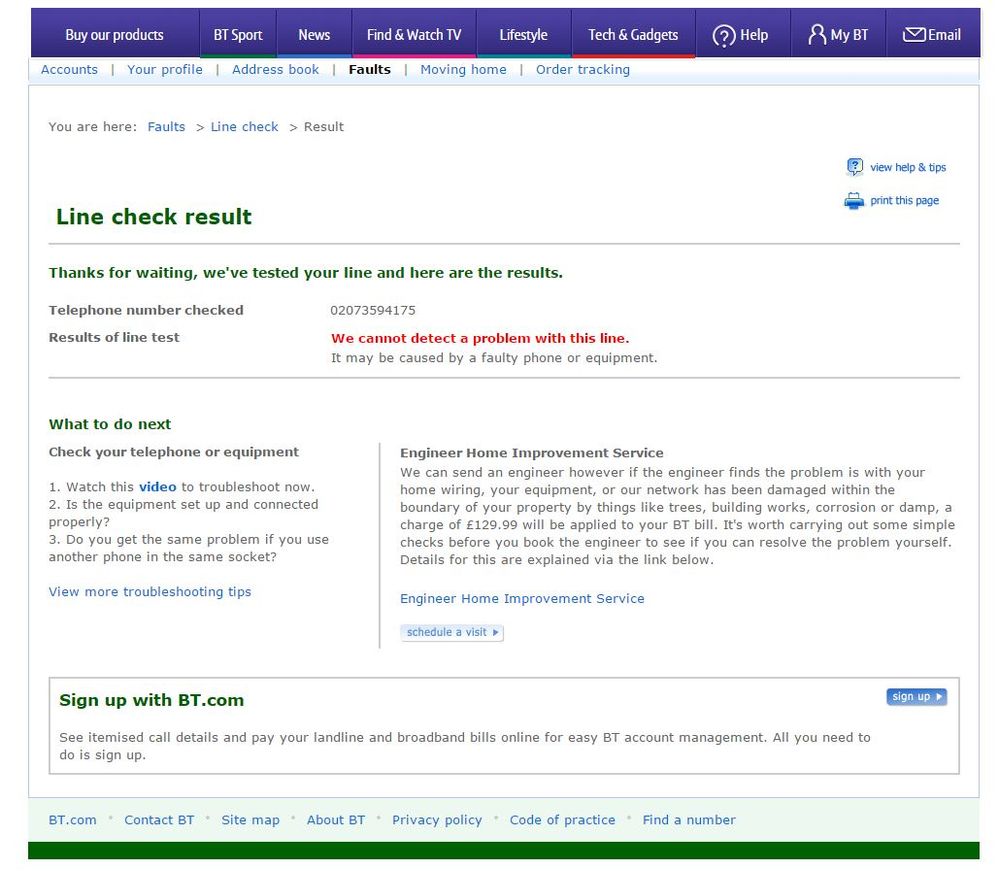The image size is (999, 871).
Task: Click the view help & tips link text
Action: [908, 168]
